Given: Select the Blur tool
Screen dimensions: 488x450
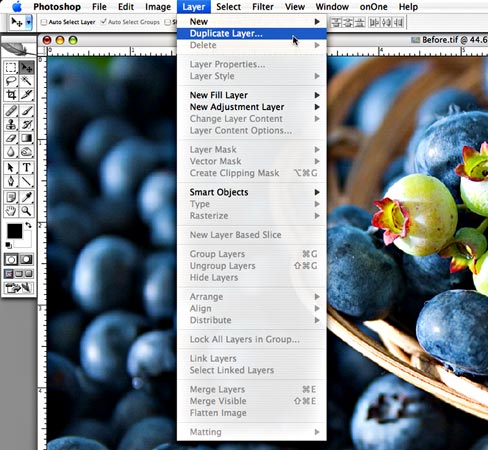Looking at the screenshot, I should click(x=11, y=152).
